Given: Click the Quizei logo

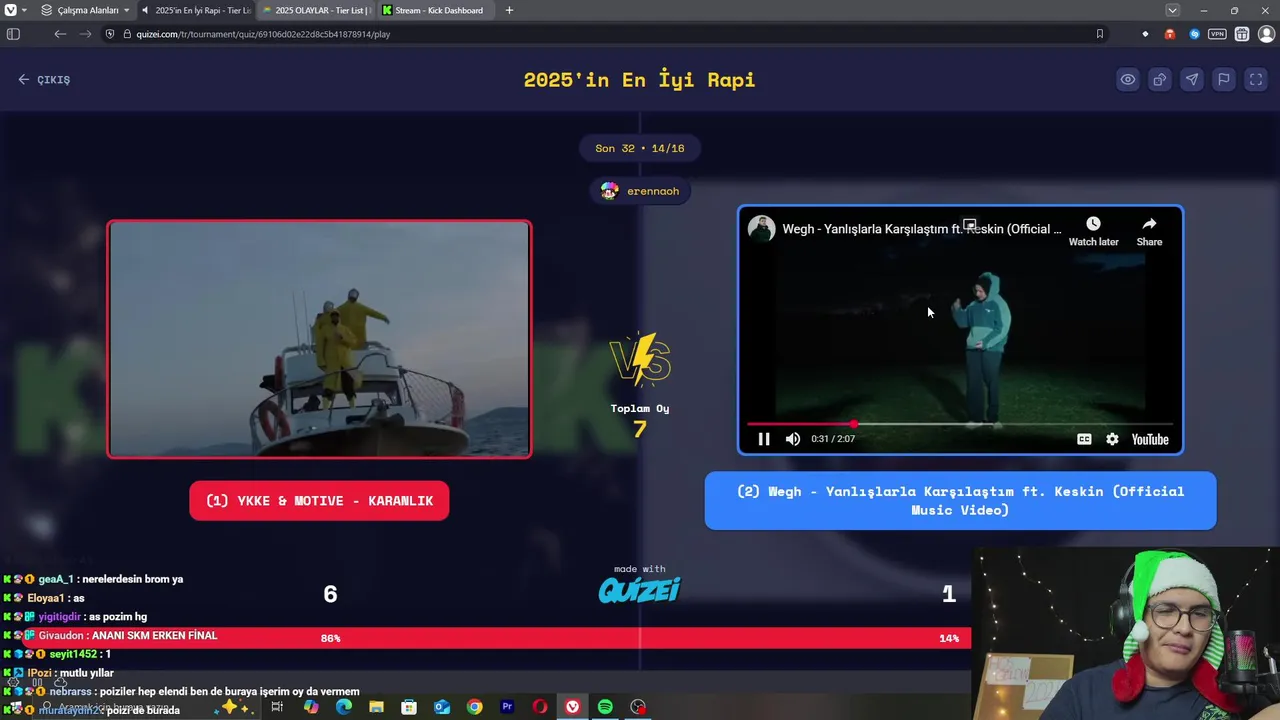Looking at the screenshot, I should coord(640,590).
